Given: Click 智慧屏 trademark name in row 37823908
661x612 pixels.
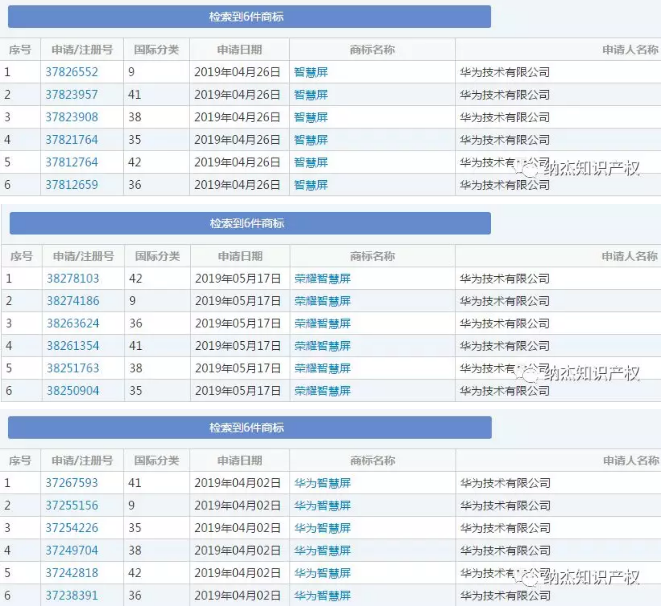Looking at the screenshot, I should coord(311,117).
